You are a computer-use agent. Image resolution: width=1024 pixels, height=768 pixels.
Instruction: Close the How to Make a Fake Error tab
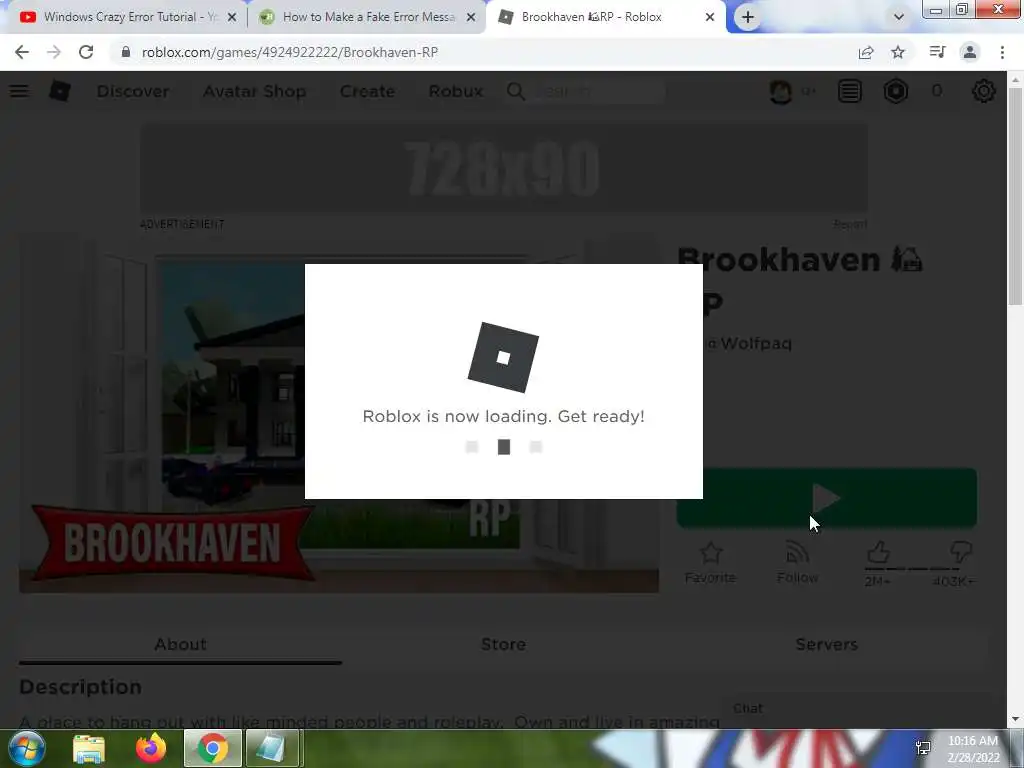(470, 18)
